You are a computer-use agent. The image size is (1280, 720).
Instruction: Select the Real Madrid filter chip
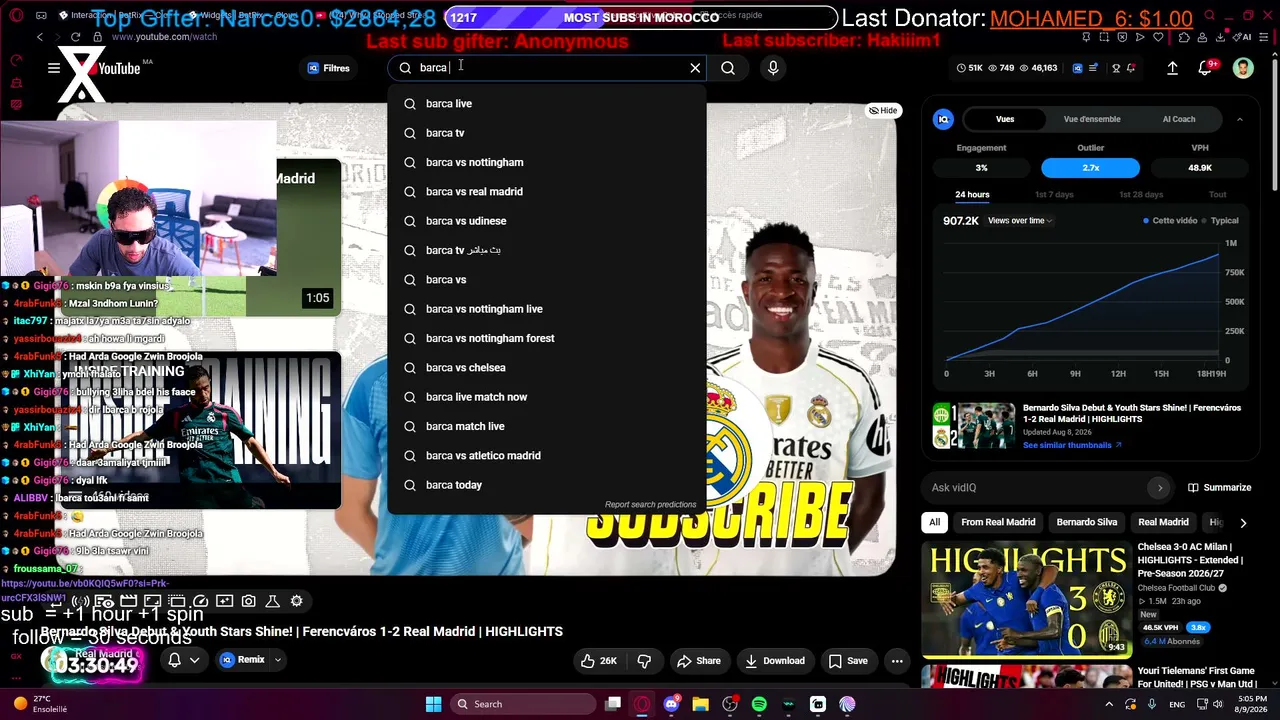1163,522
